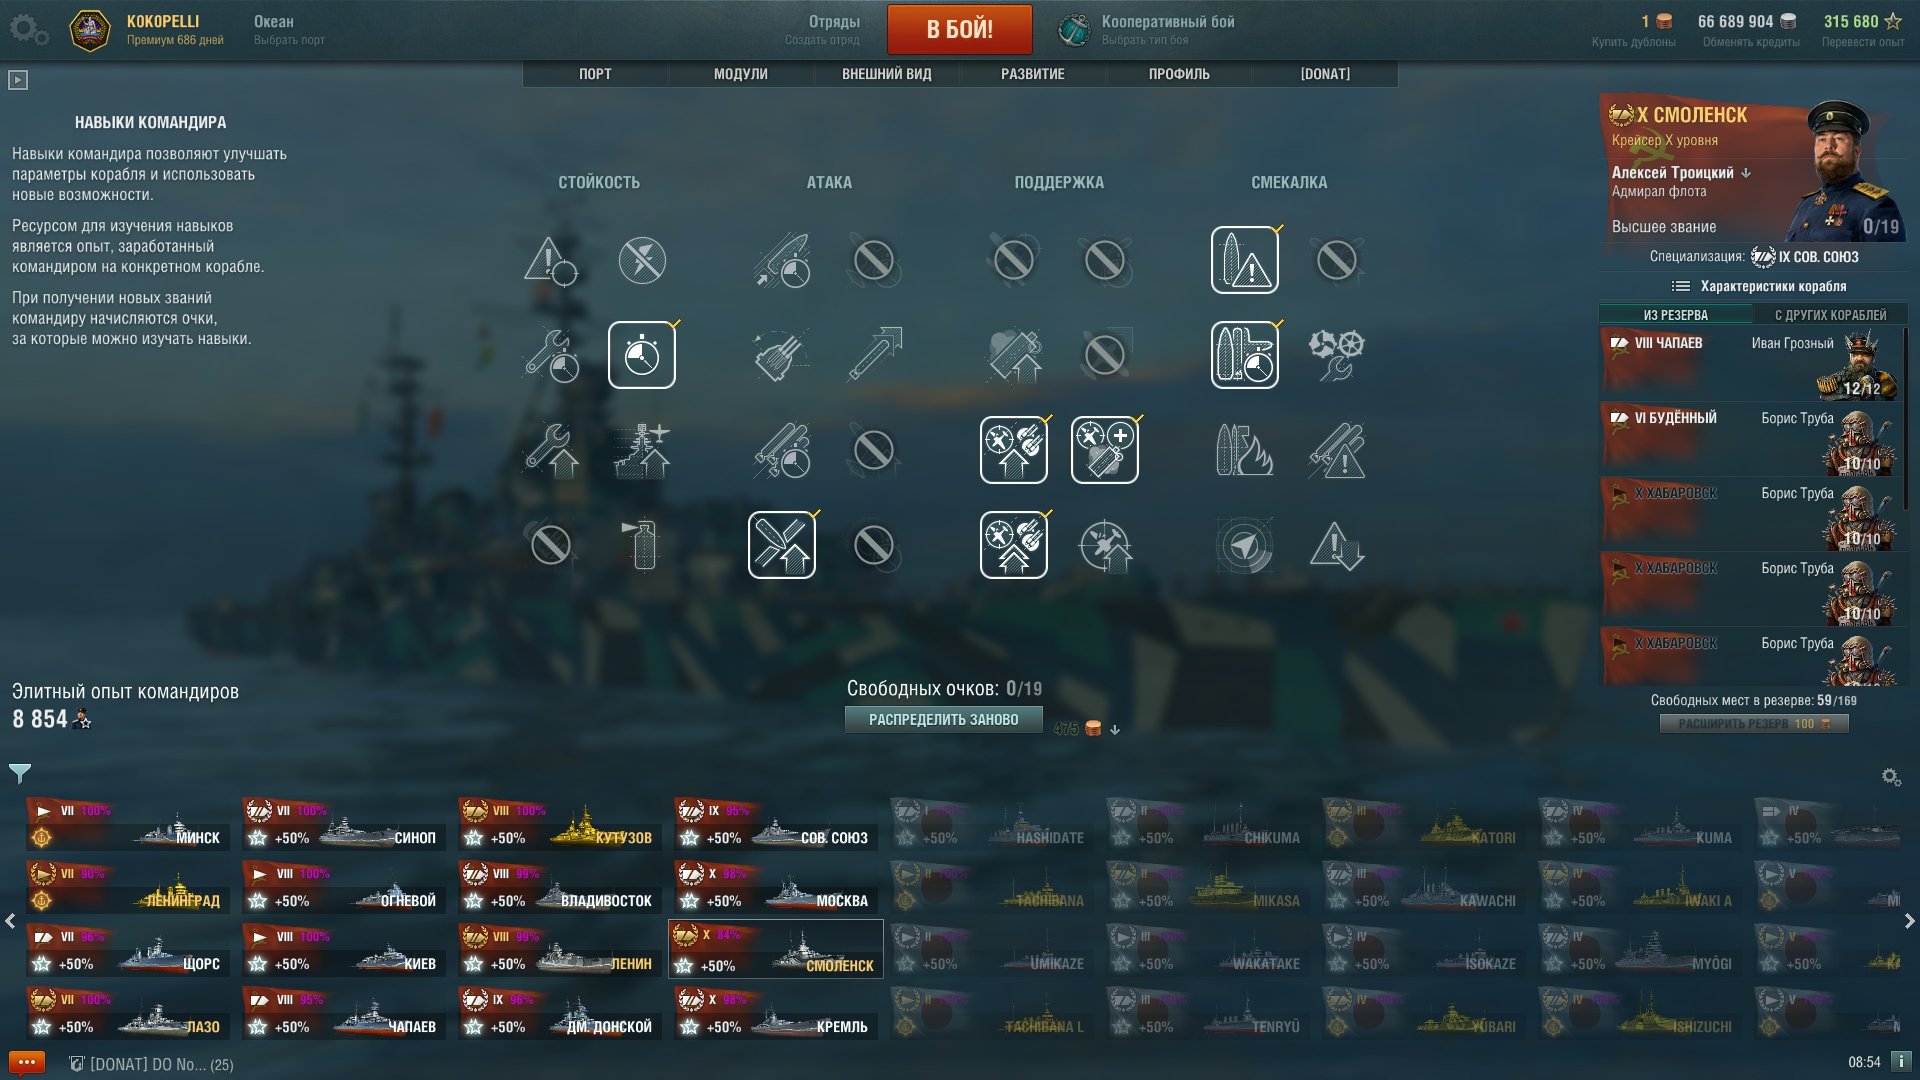Switch to the МОДУЛИ tab

741,74
